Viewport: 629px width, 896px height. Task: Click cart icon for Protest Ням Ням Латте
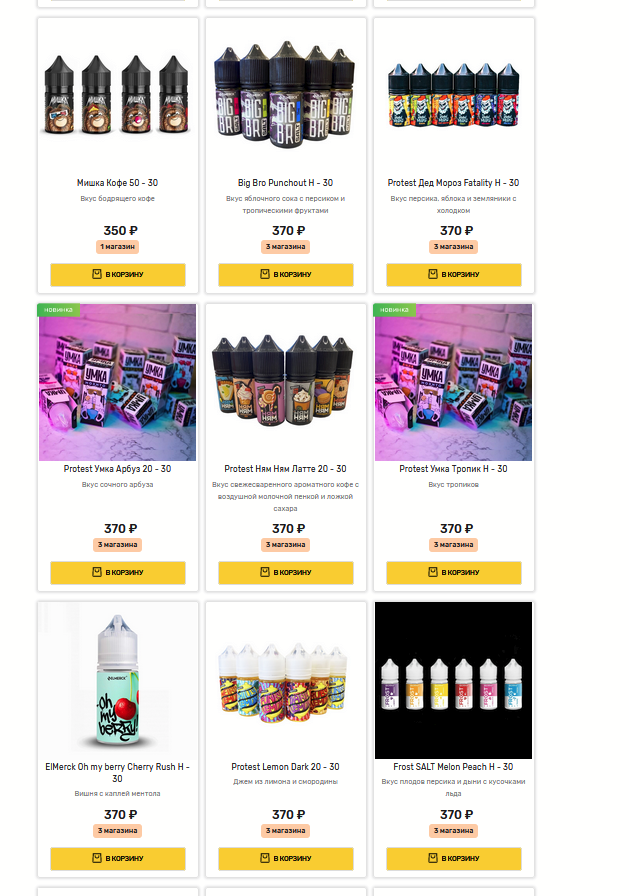(265, 572)
